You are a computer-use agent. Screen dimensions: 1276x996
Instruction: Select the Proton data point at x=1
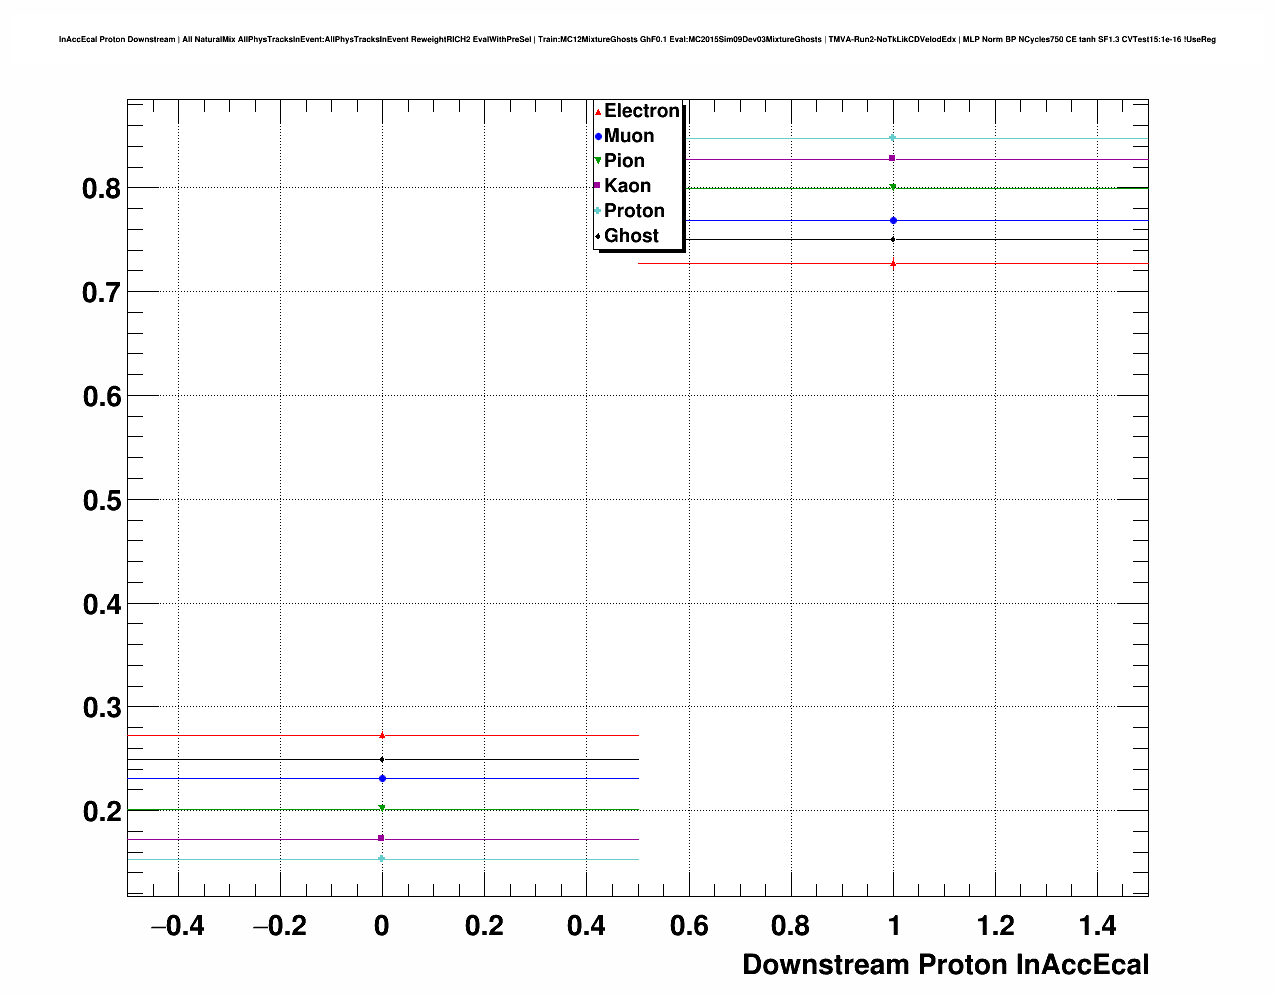coord(893,138)
